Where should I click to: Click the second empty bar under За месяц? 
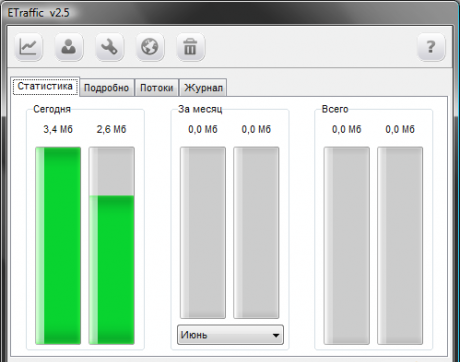click(x=256, y=233)
